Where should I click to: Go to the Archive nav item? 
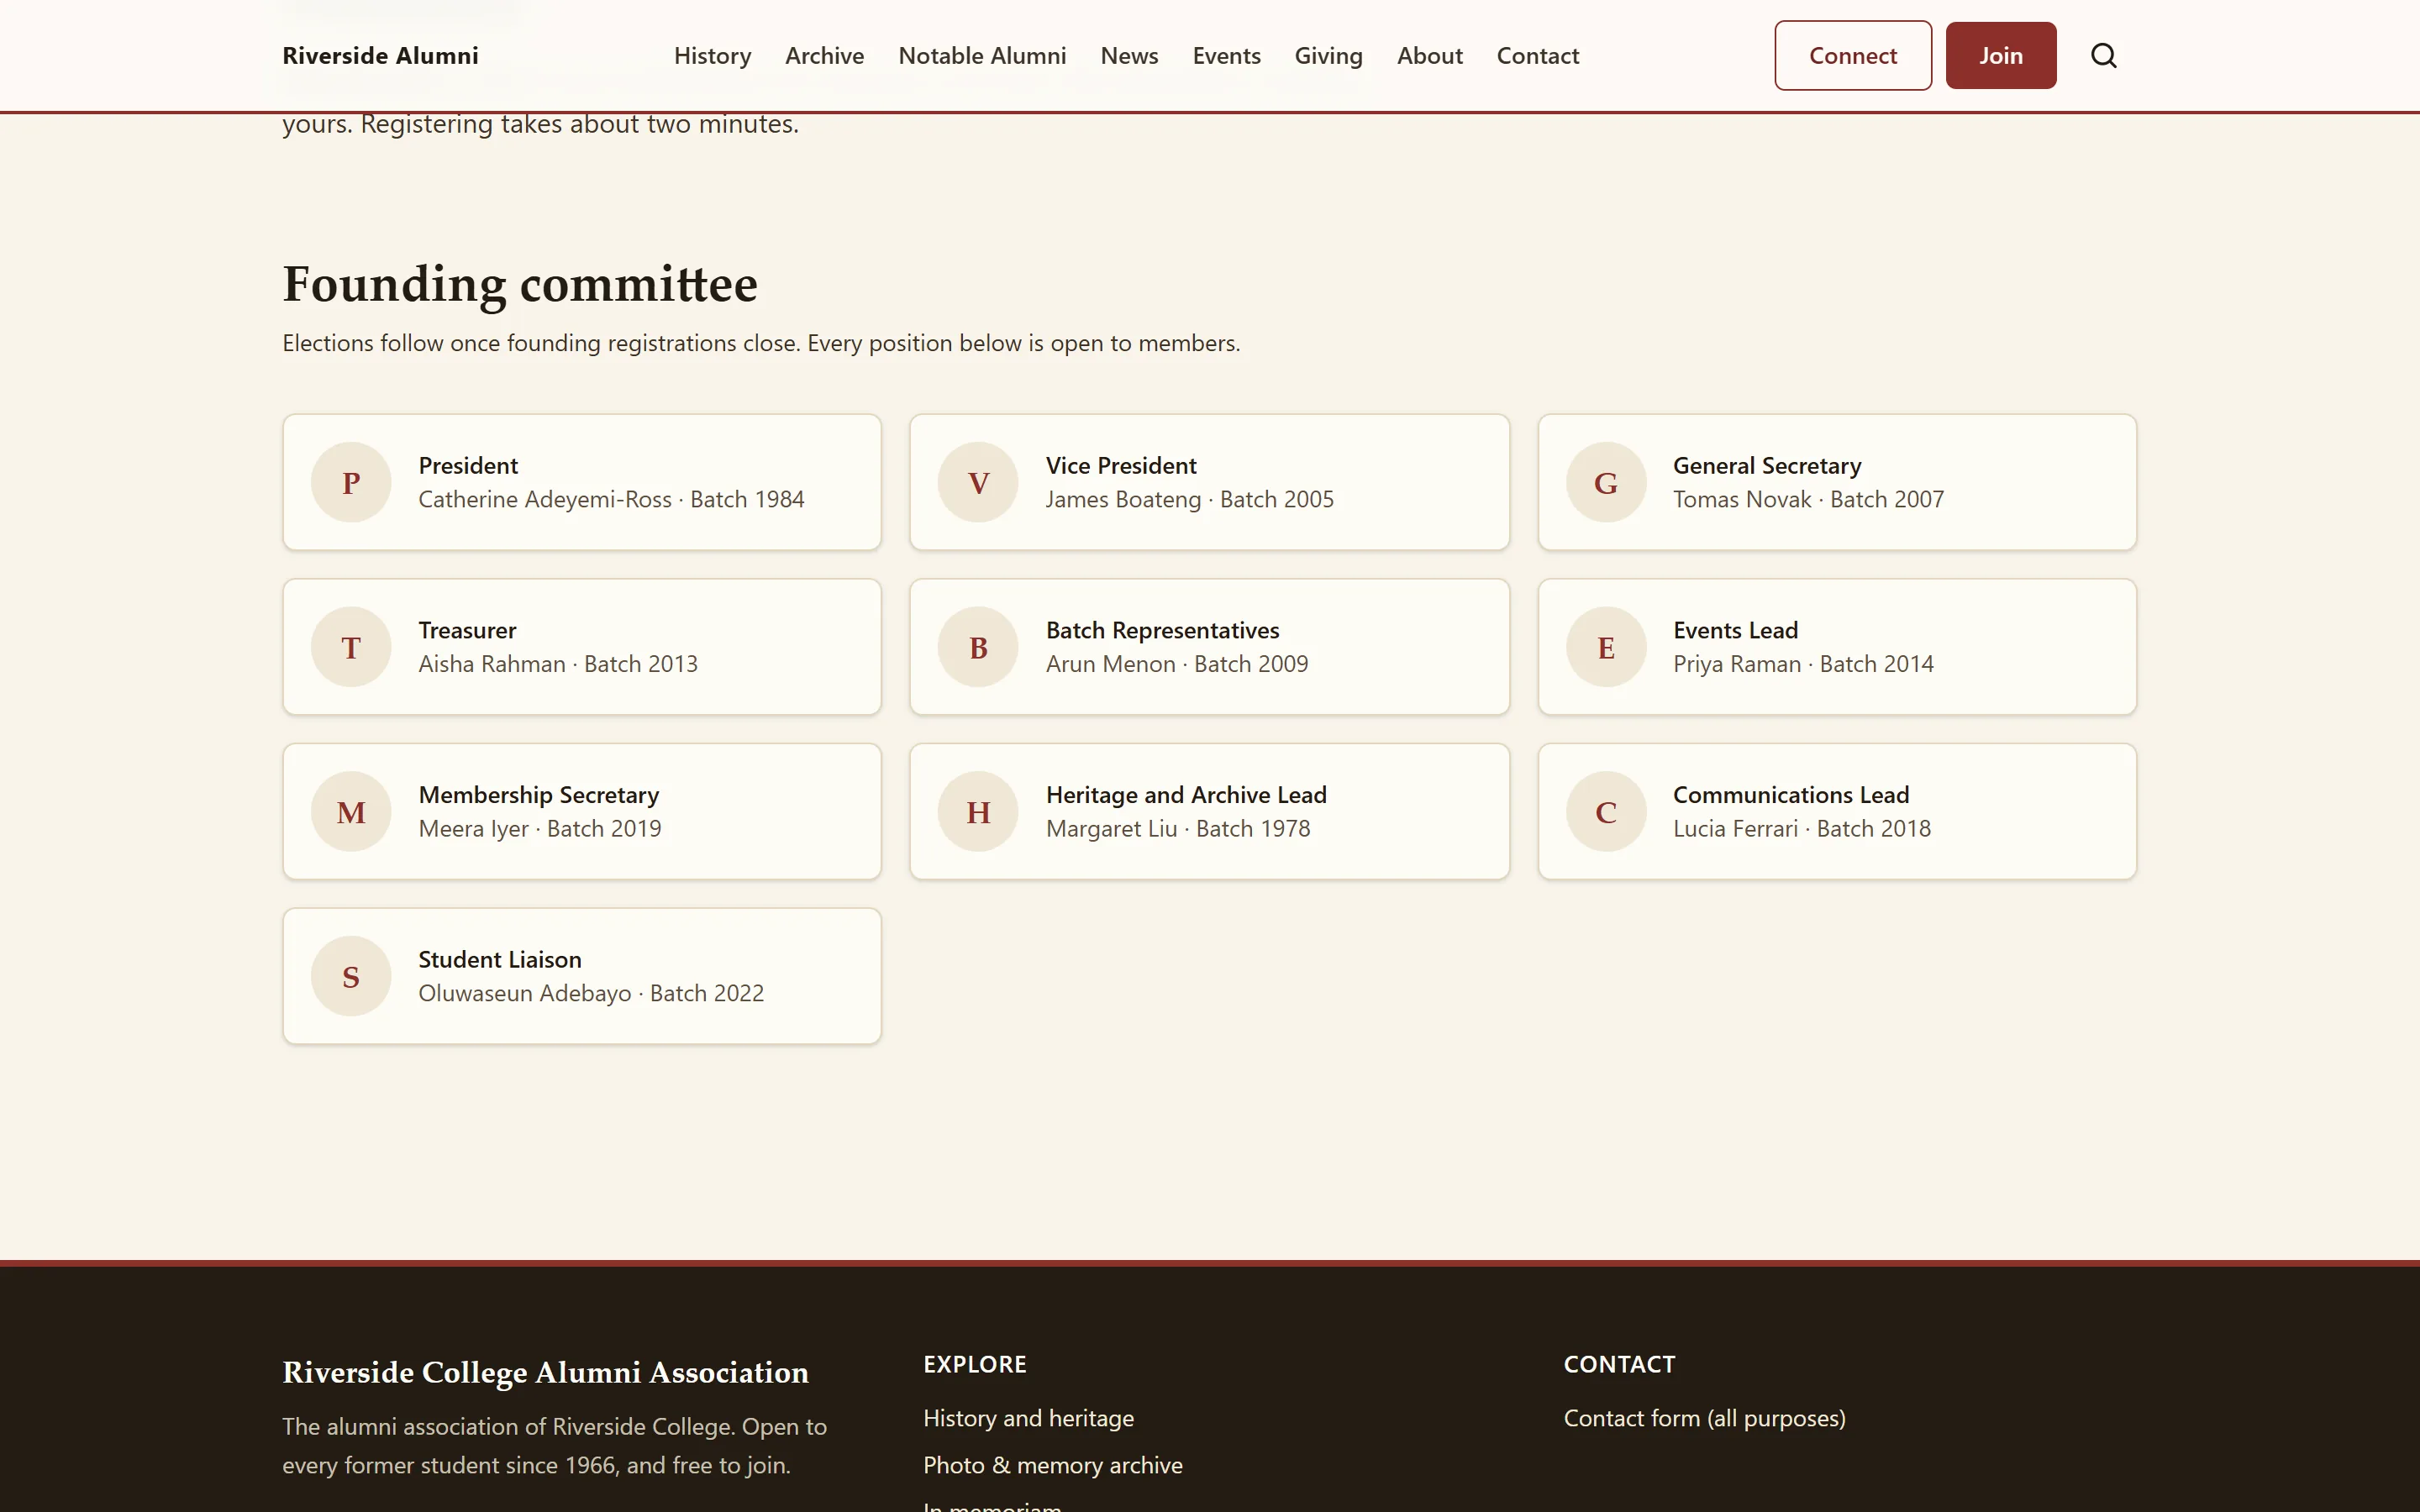[x=824, y=56]
